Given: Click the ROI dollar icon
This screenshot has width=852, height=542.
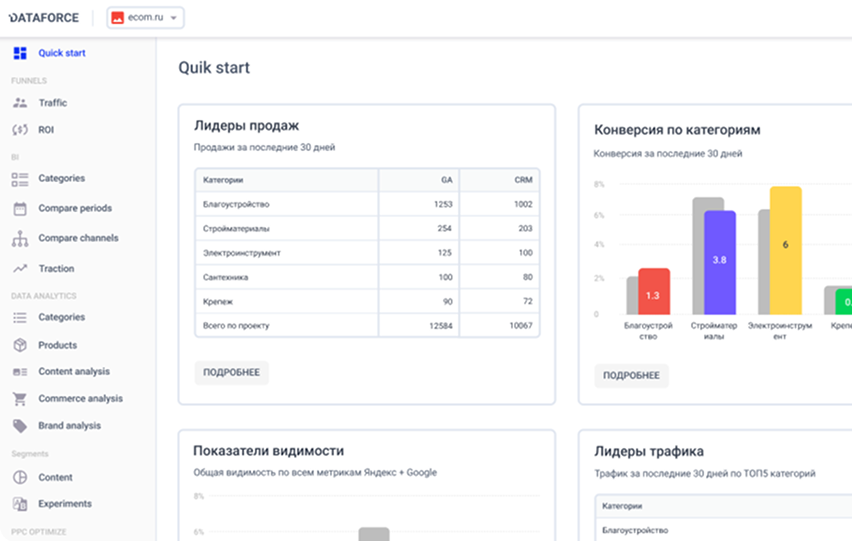Looking at the screenshot, I should click(x=20, y=130).
